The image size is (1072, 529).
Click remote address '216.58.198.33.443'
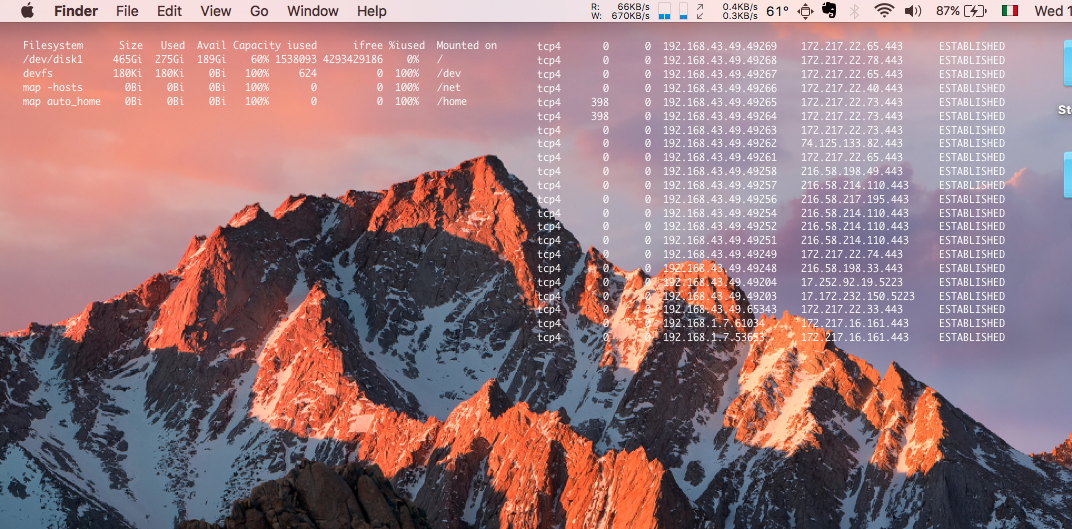pos(852,268)
